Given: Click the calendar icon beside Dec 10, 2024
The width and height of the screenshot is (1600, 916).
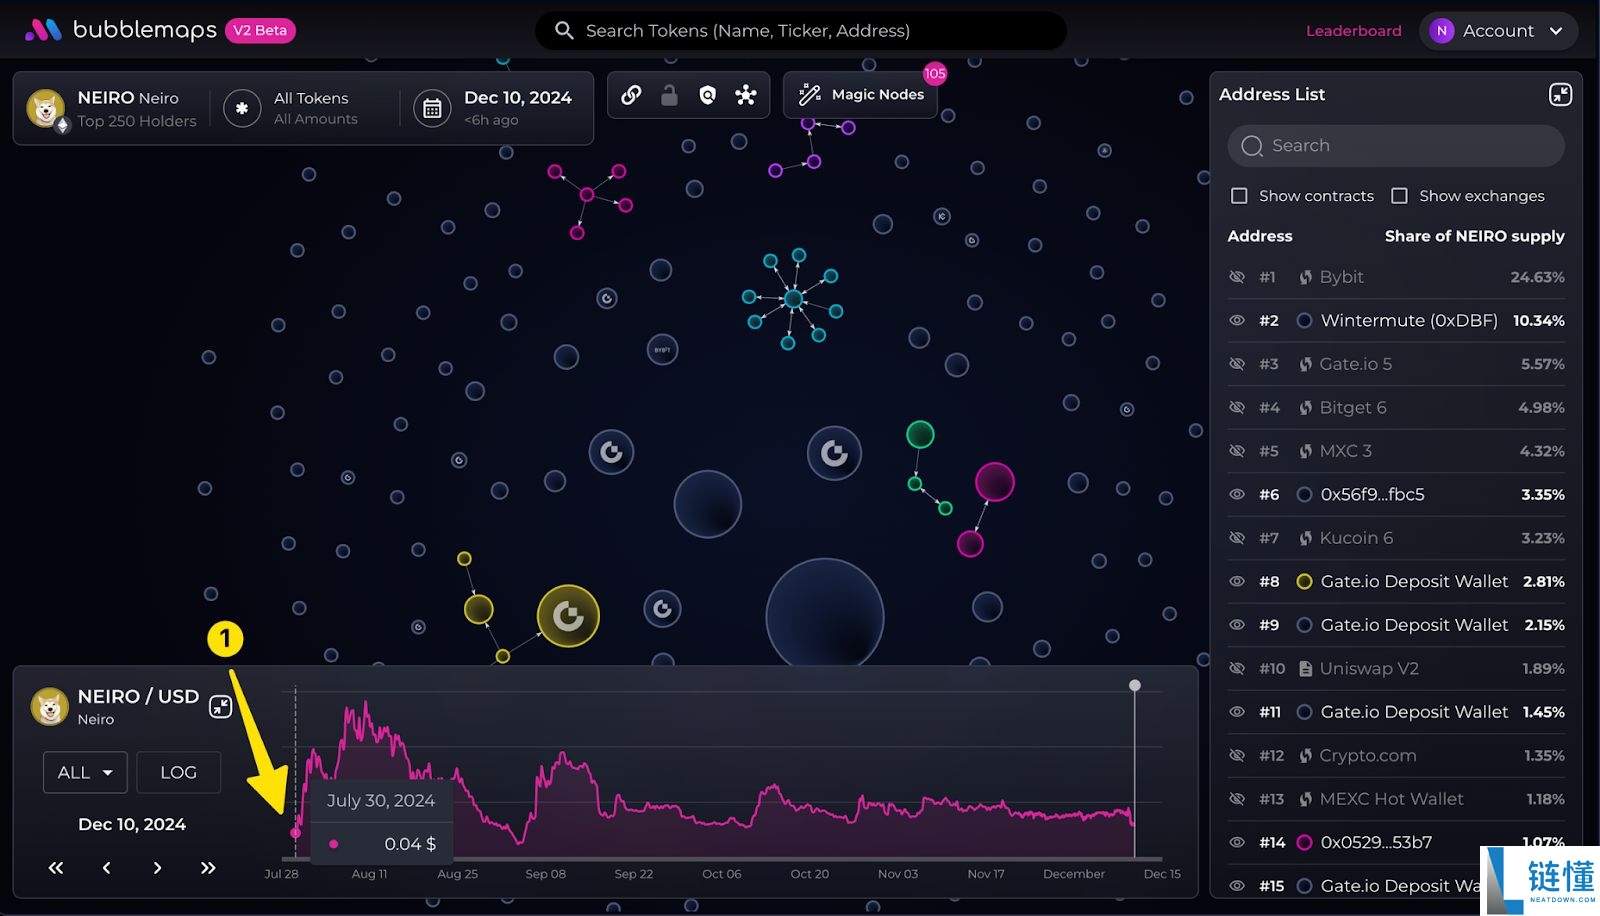Looking at the screenshot, I should coord(432,108).
